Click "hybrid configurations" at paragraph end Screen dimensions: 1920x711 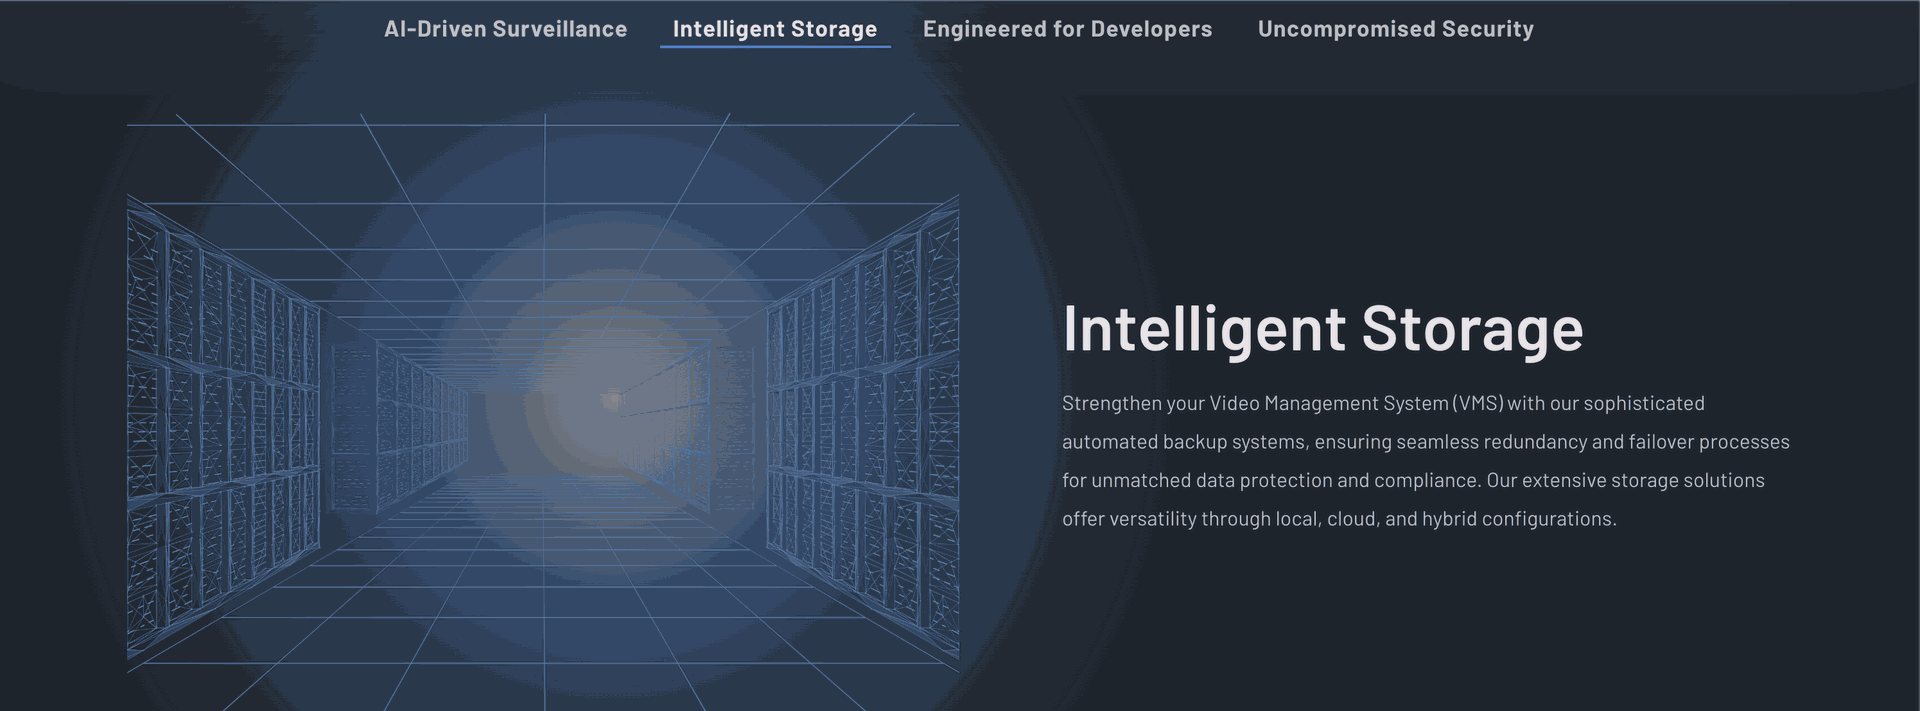1518,519
